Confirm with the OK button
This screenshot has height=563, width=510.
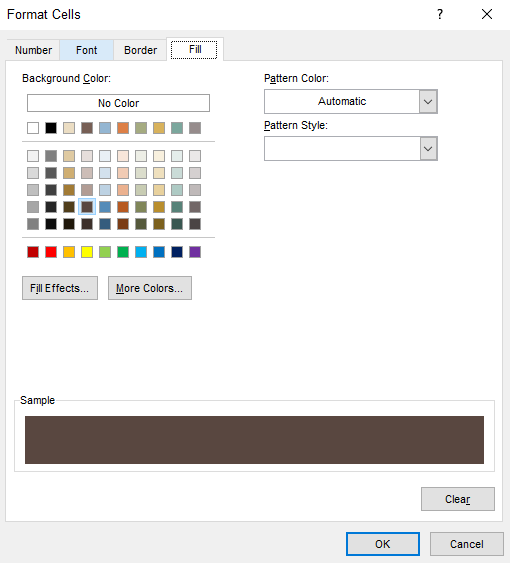(383, 544)
